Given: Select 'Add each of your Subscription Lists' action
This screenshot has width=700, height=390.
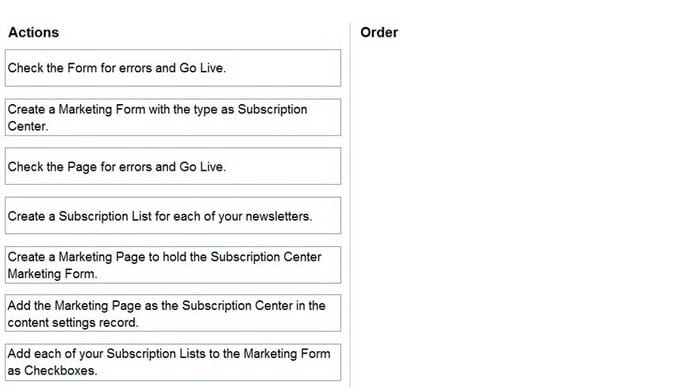Looking at the screenshot, I should pos(173,362).
